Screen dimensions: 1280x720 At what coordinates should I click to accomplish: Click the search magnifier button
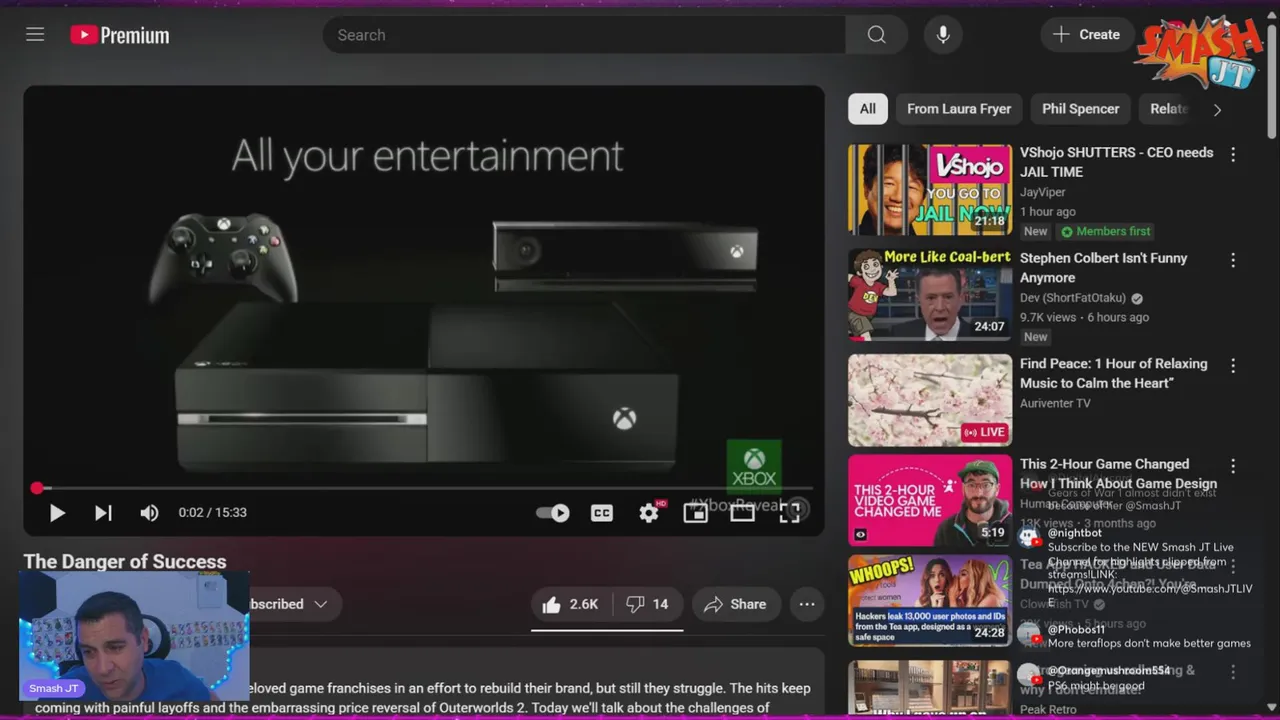876,35
